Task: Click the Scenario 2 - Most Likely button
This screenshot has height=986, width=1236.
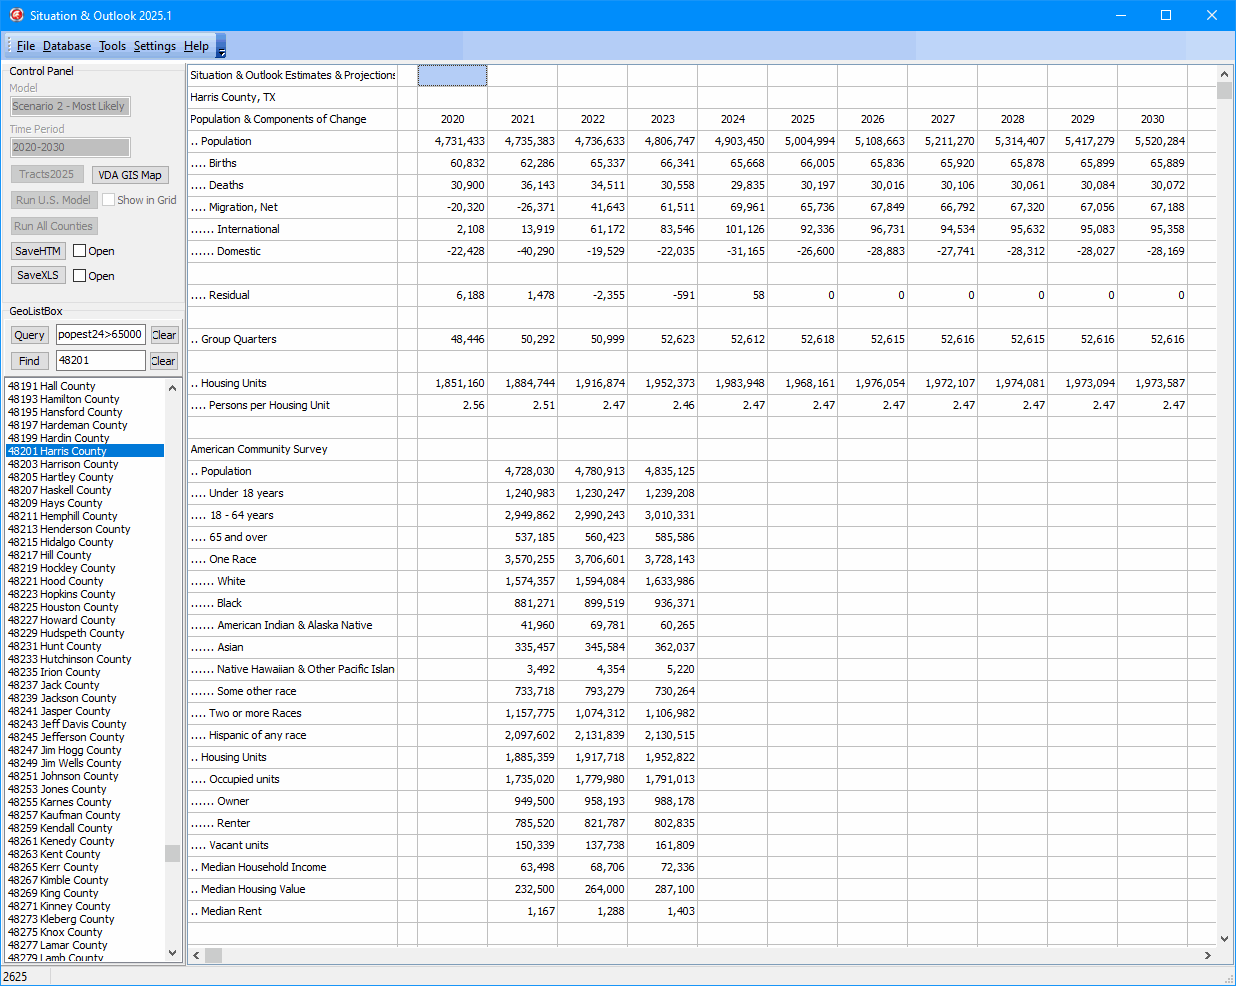Action: tap(70, 106)
